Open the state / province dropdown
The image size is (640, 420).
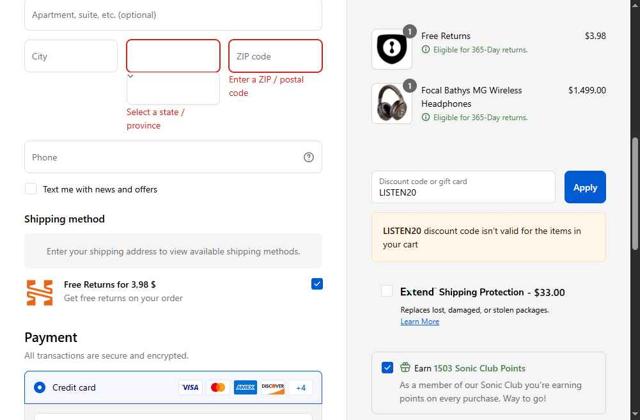tap(173, 56)
